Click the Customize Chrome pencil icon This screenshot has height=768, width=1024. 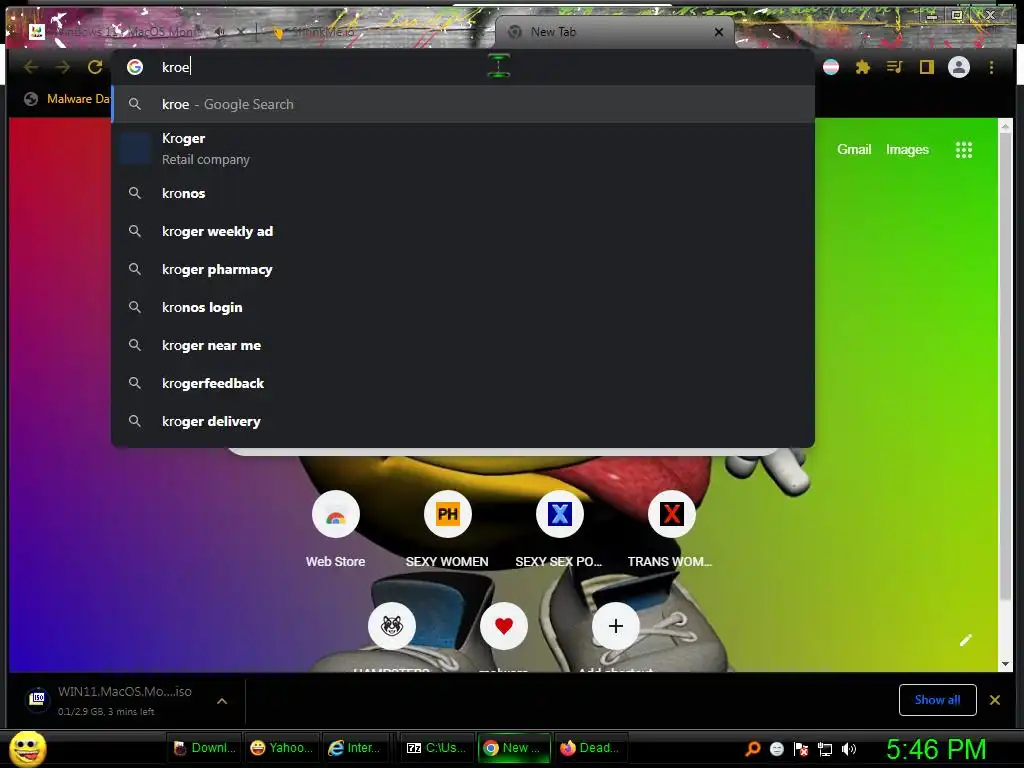[x=966, y=640]
